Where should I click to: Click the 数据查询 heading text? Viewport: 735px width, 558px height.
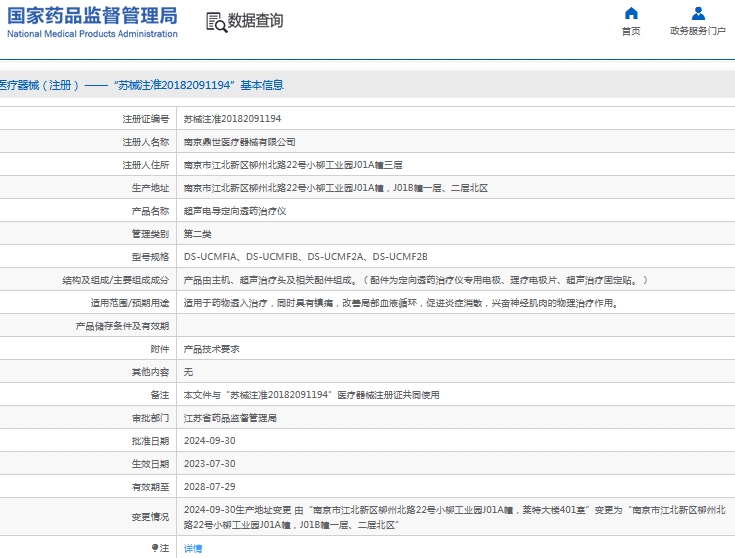tap(255, 21)
